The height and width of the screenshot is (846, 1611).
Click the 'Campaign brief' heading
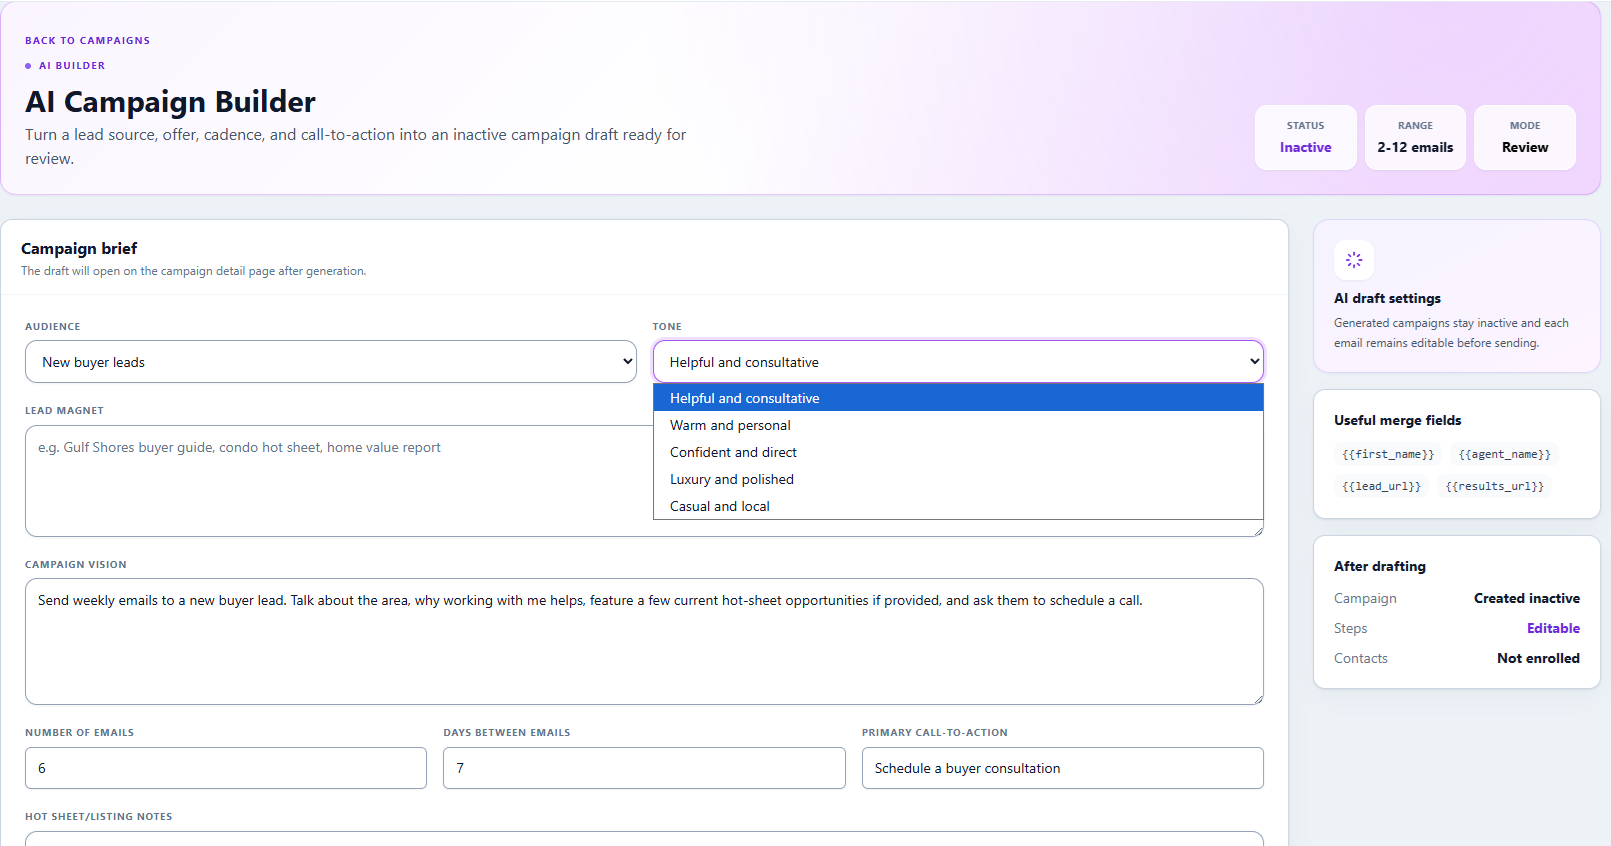tap(79, 248)
